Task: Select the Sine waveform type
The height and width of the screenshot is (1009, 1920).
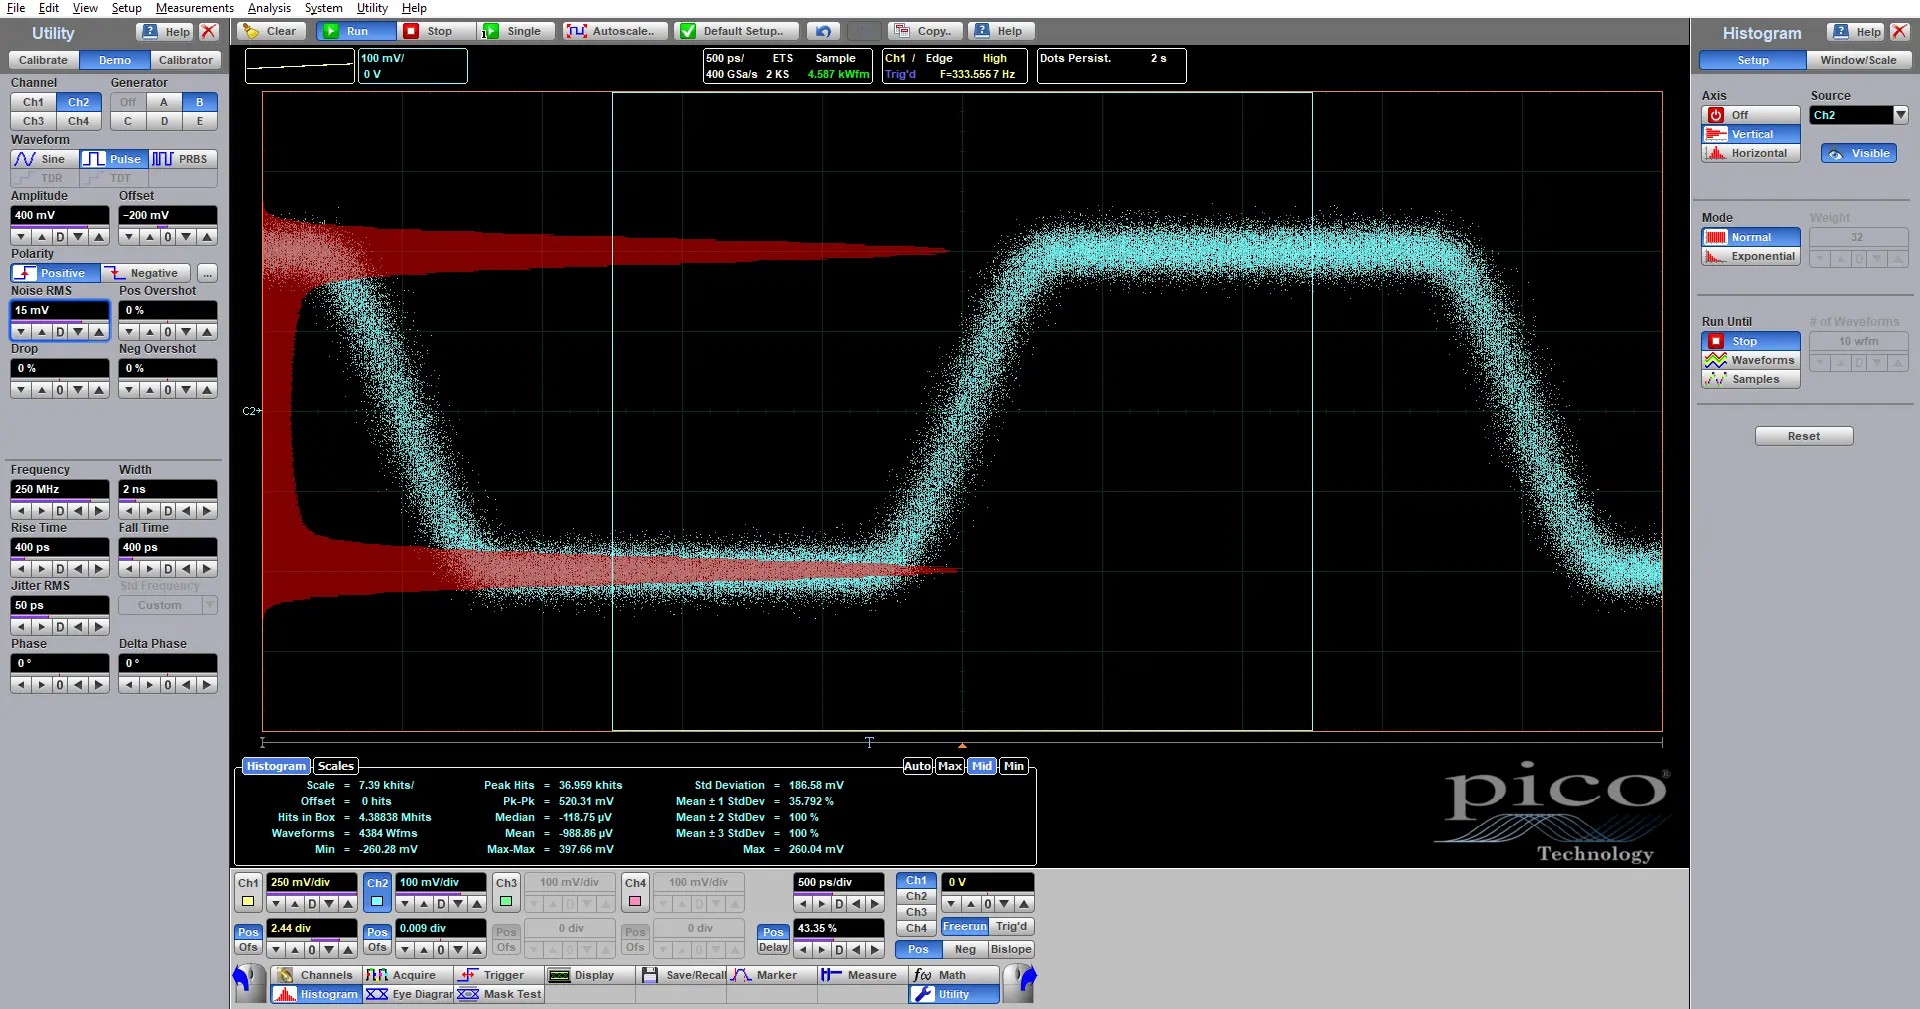Action: coord(42,159)
